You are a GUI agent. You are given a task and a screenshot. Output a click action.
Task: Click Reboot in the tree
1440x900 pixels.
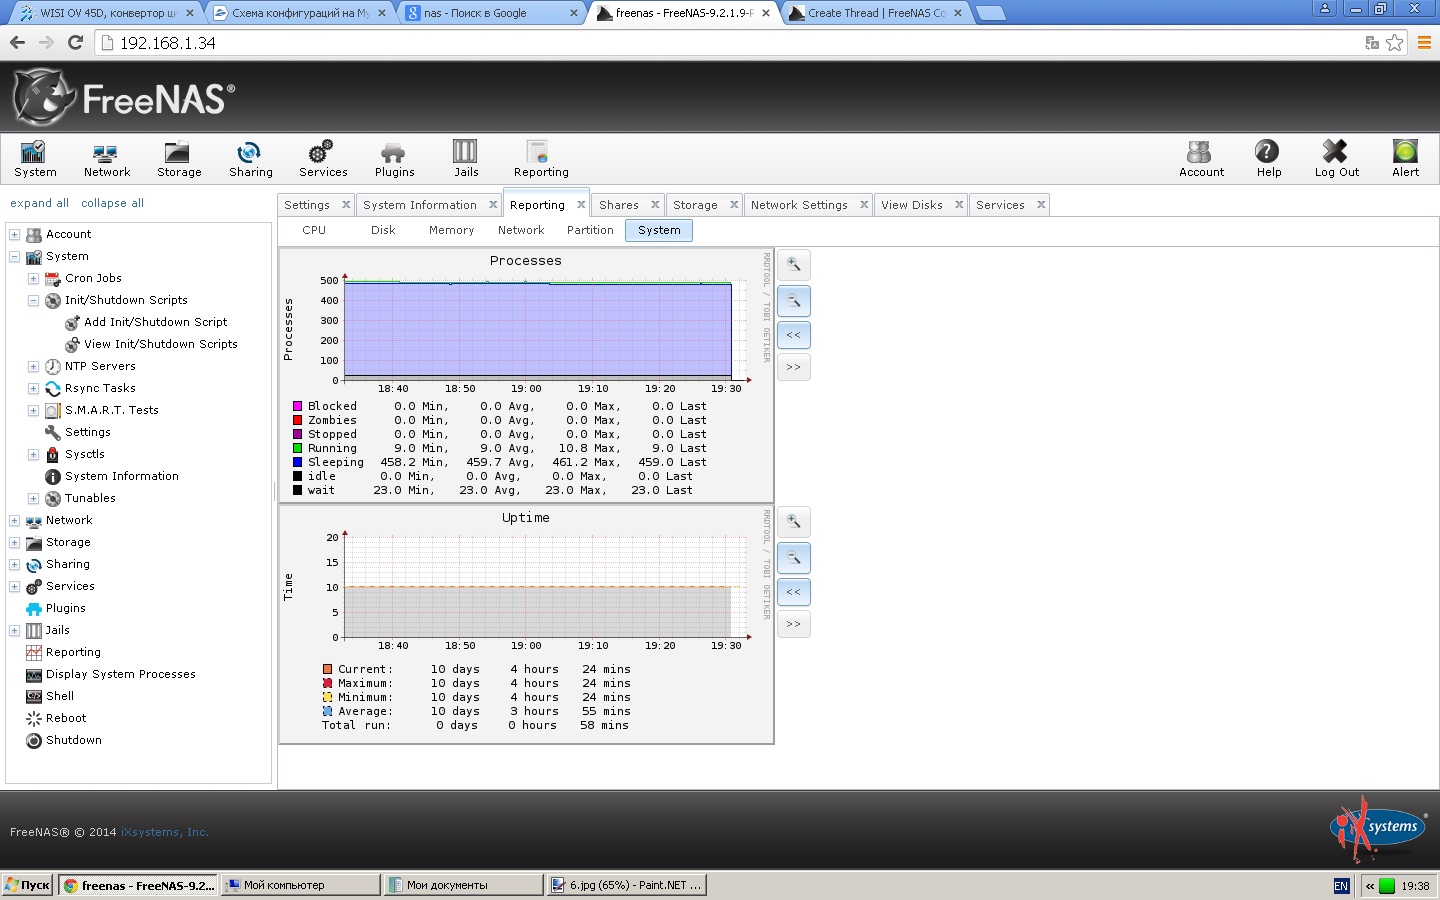(x=65, y=718)
